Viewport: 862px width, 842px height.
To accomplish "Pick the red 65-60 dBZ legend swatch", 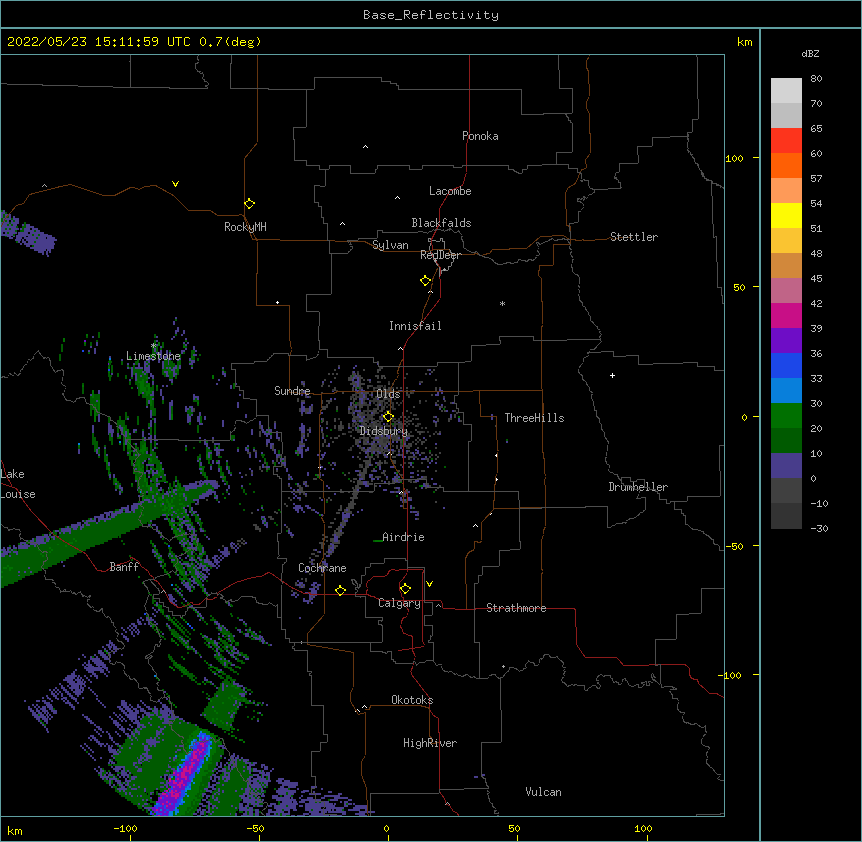I will click(786, 141).
